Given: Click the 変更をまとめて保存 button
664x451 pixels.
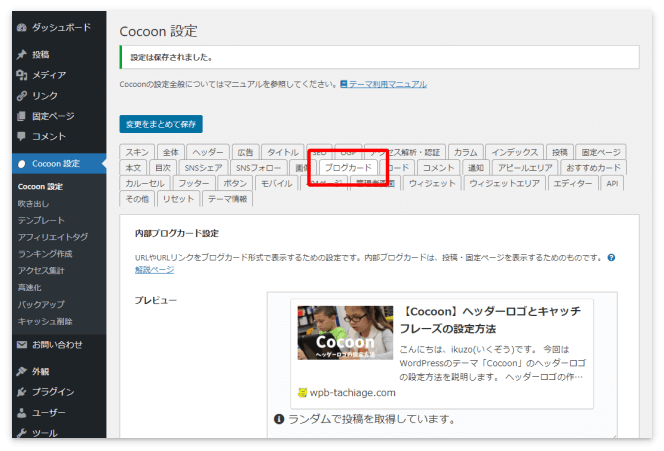Looking at the screenshot, I should (161, 124).
